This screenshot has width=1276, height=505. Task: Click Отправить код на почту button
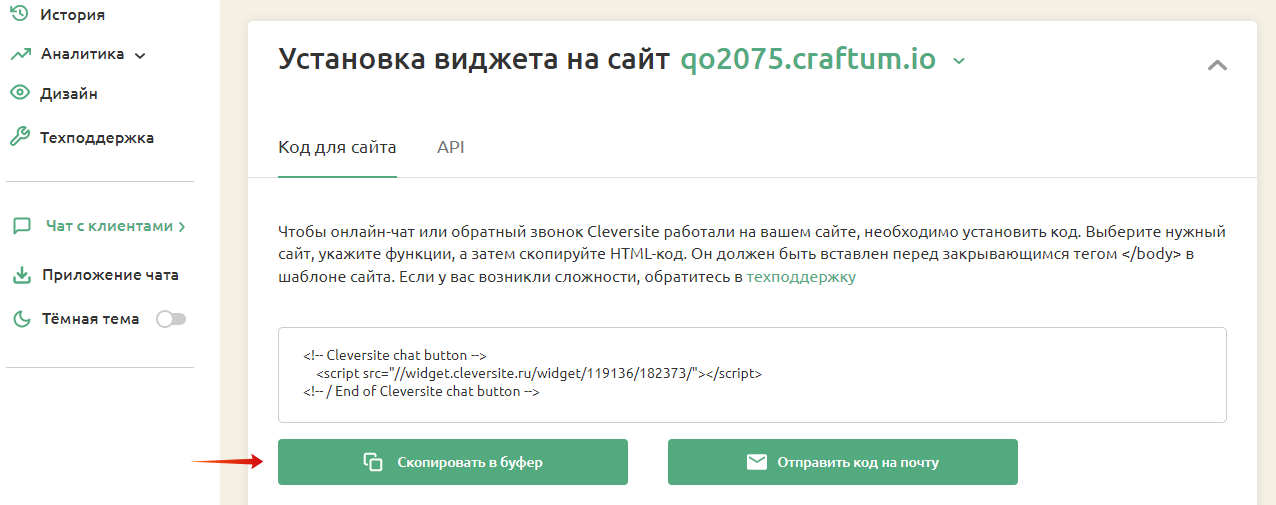tap(843, 462)
